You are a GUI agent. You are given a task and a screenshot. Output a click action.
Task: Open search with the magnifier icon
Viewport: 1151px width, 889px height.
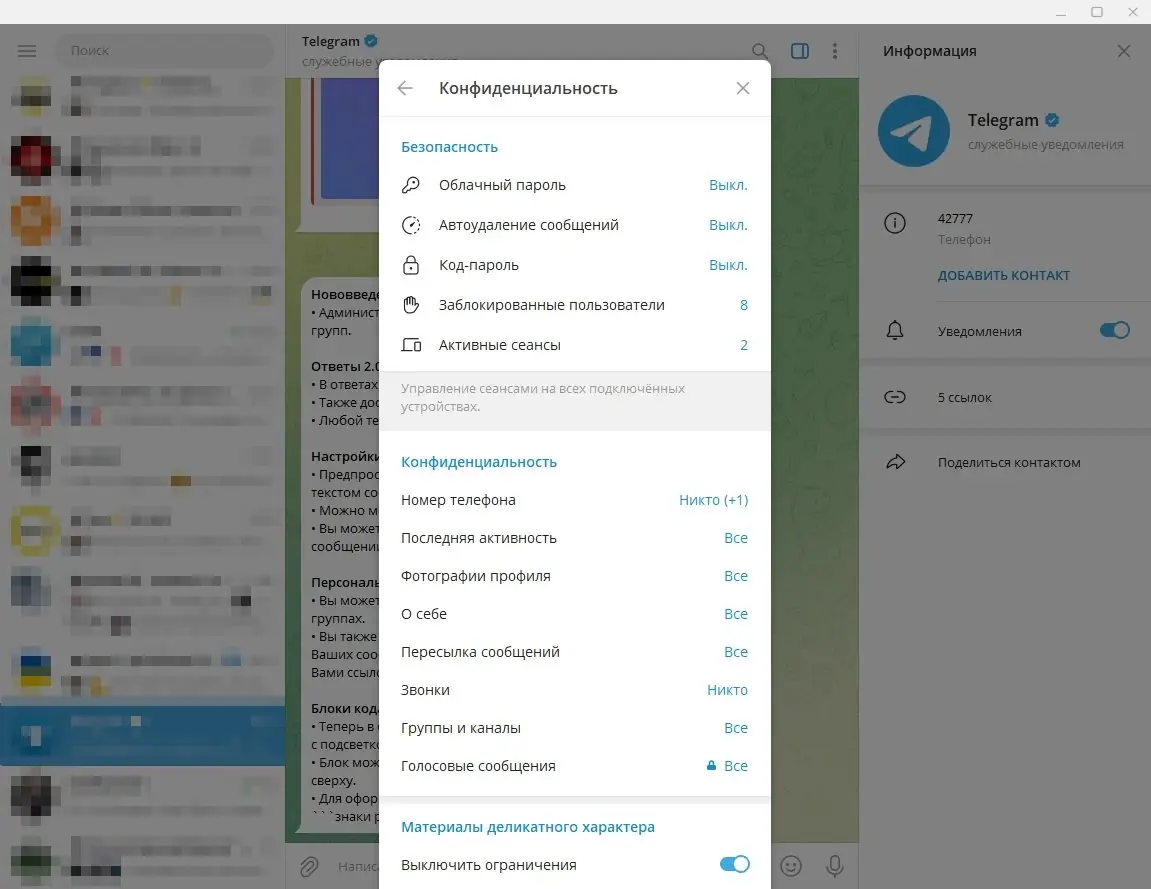(759, 50)
